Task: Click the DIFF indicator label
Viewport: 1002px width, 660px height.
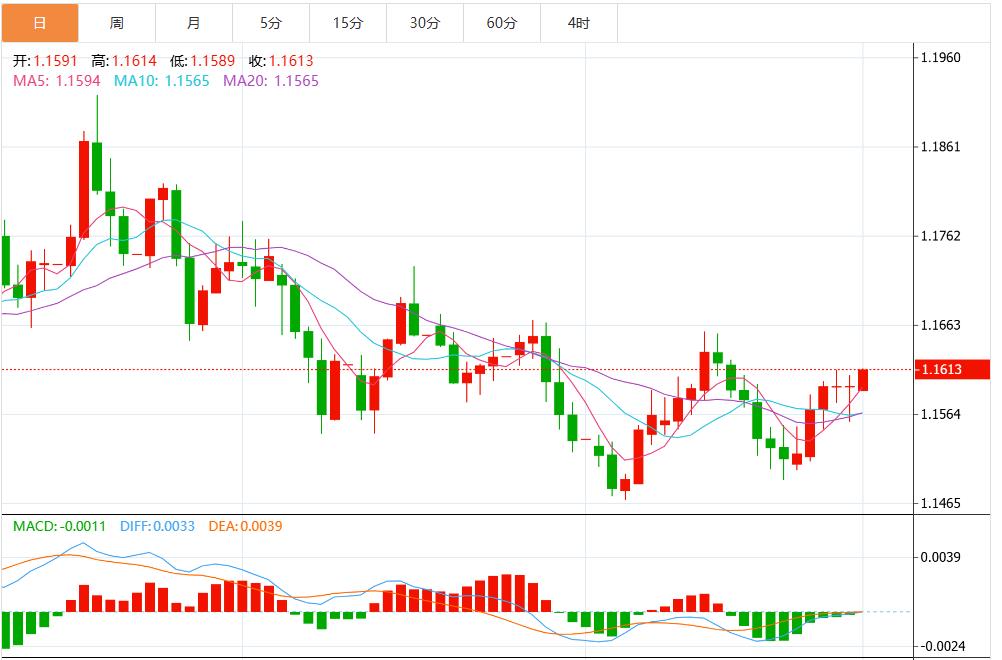Action: [157, 525]
